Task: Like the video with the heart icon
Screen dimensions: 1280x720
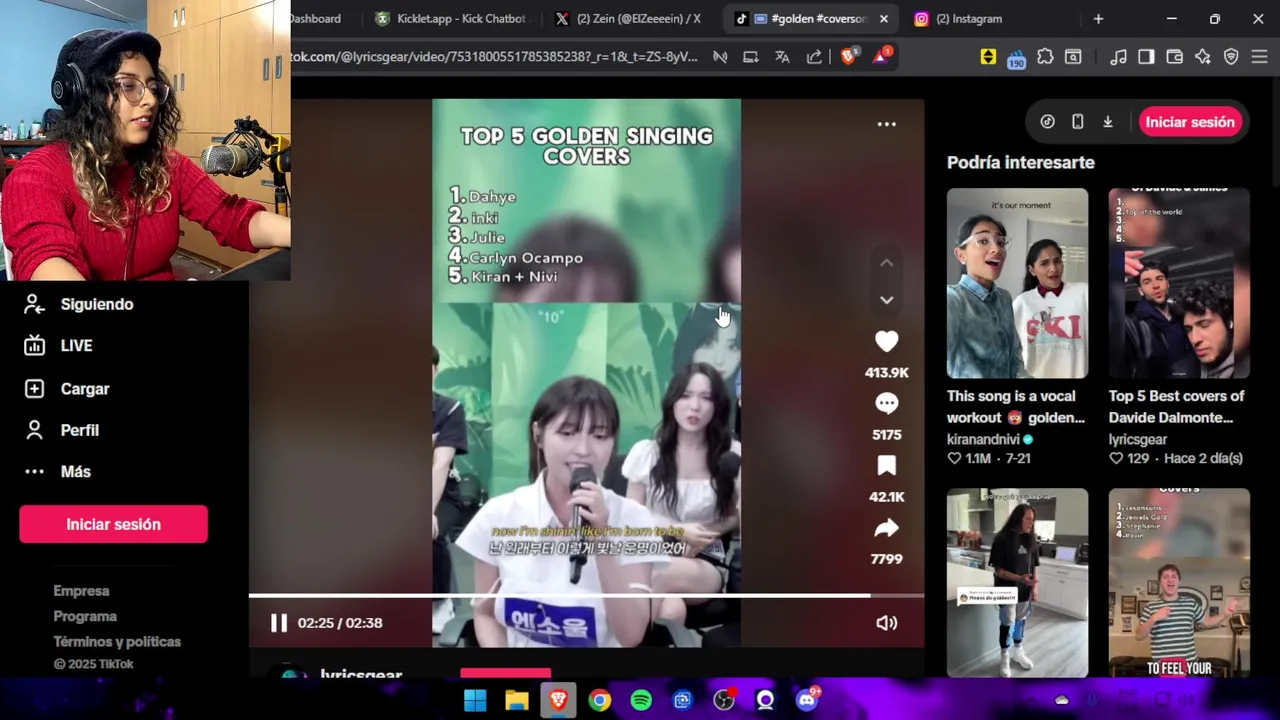Action: tap(886, 342)
